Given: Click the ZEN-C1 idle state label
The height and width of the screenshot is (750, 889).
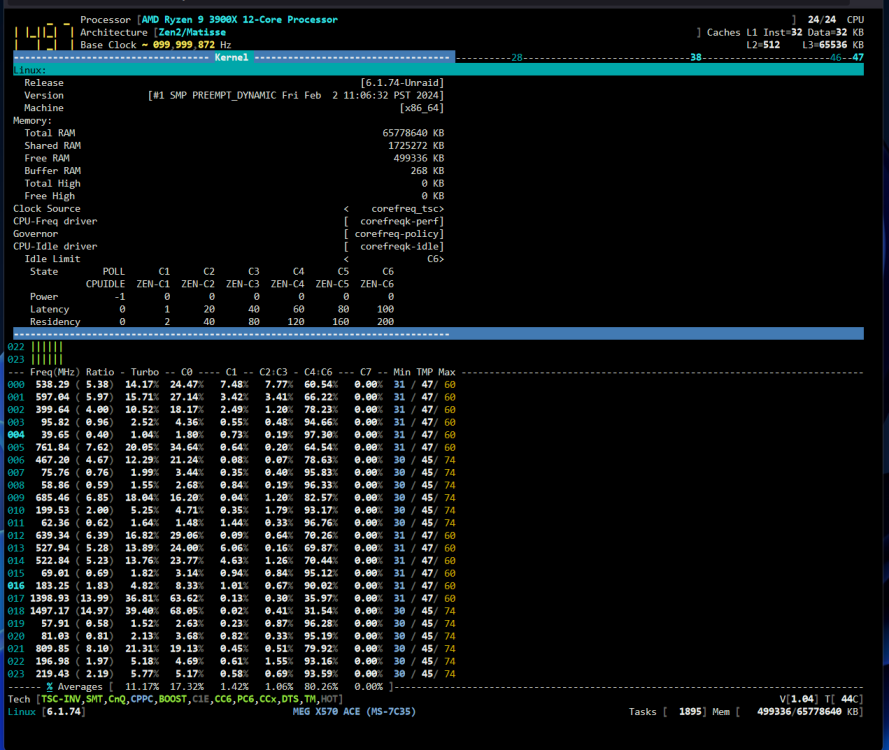Looking at the screenshot, I should click(153, 284).
